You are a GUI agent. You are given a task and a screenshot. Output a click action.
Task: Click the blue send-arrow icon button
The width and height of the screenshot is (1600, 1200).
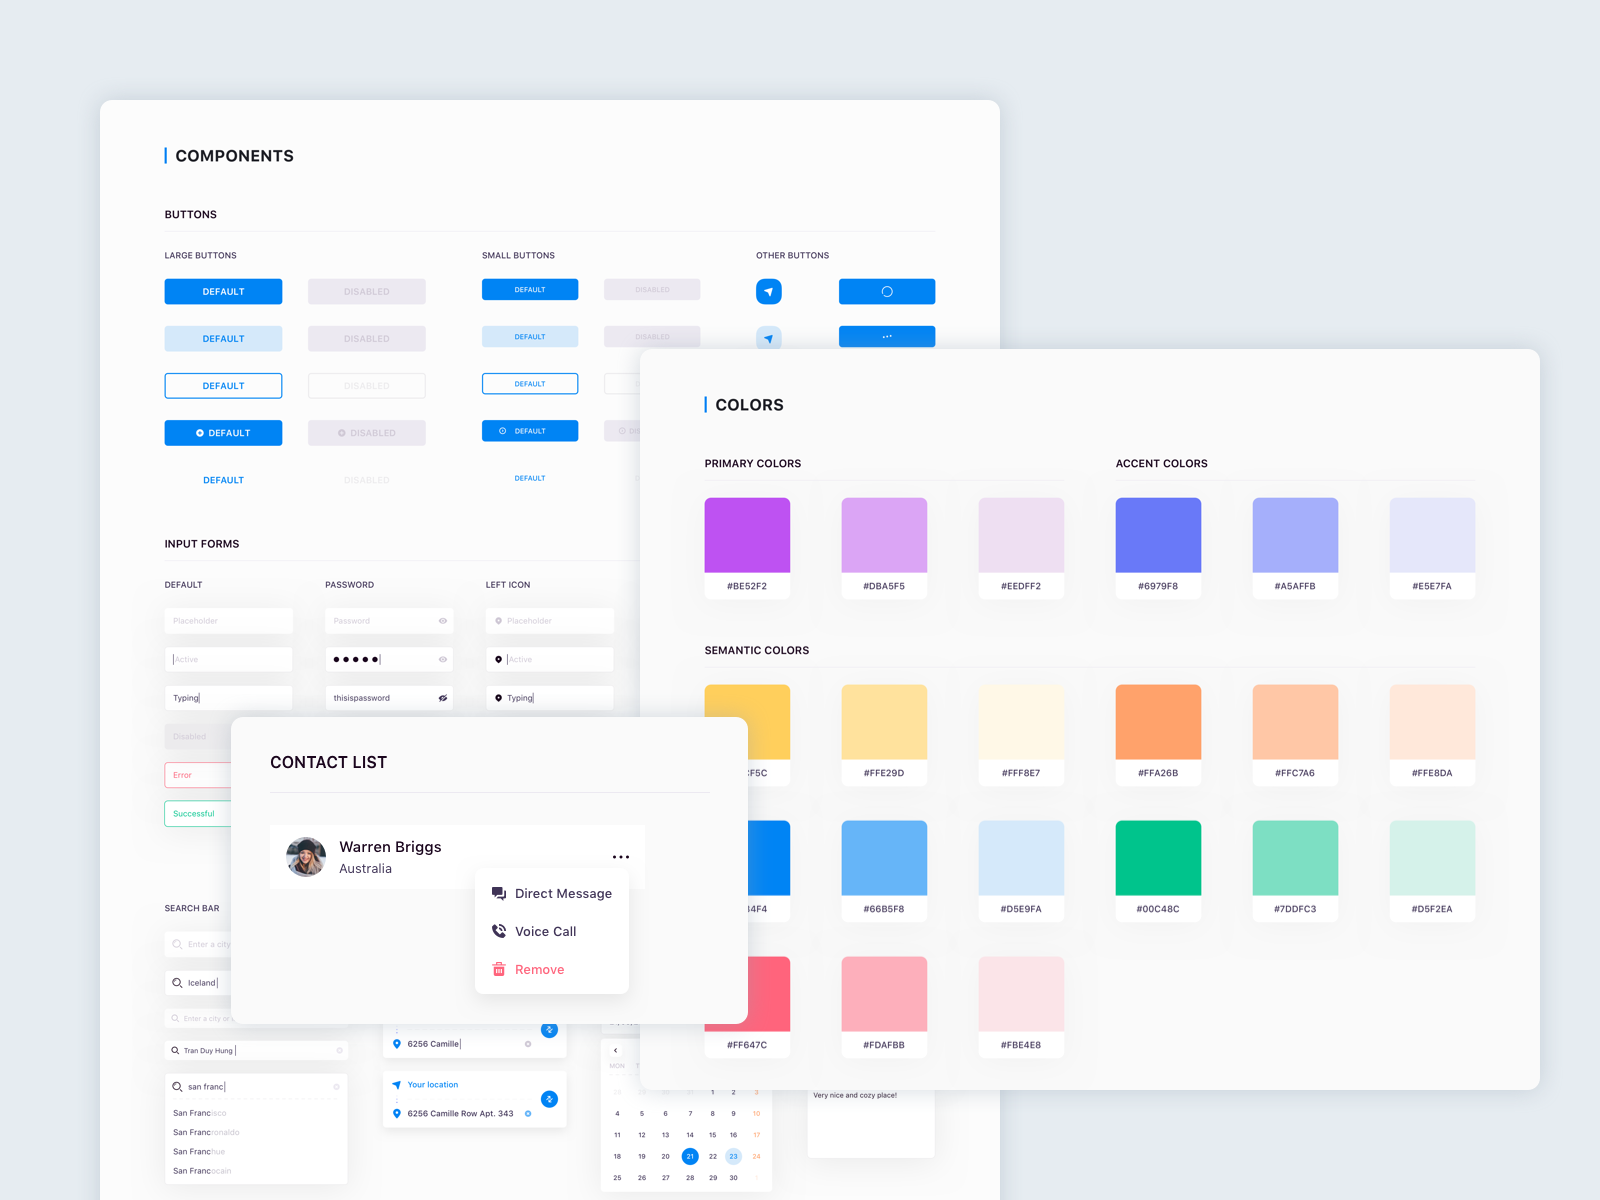coord(768,291)
